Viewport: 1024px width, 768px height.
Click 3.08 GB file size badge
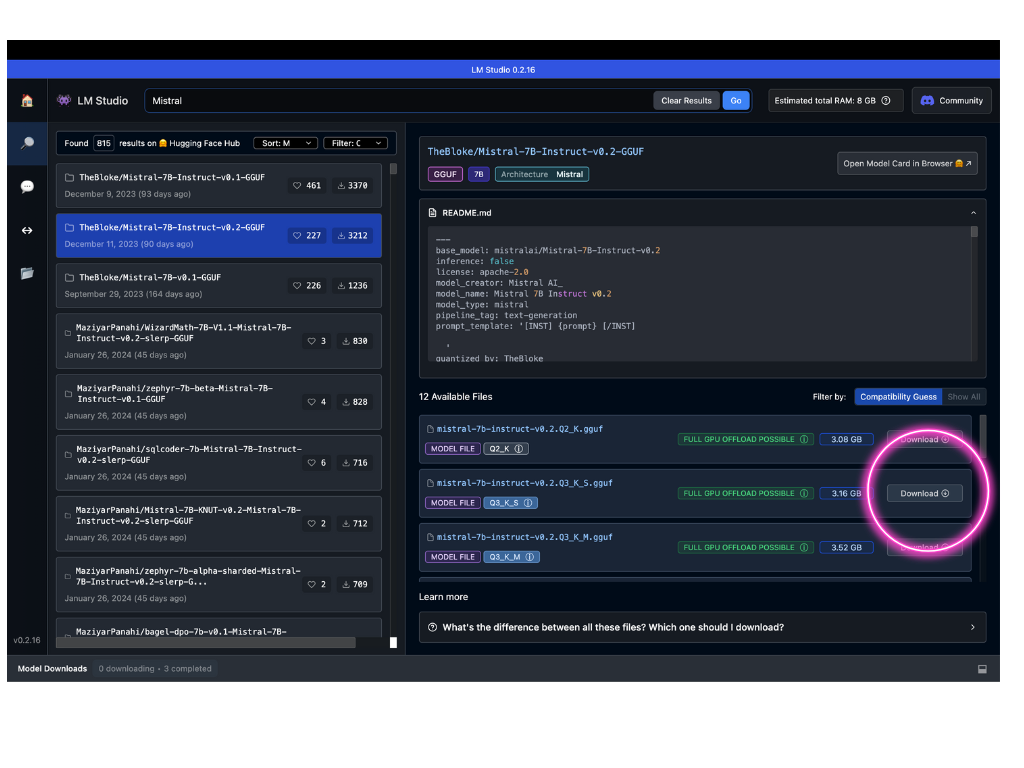[x=846, y=440]
